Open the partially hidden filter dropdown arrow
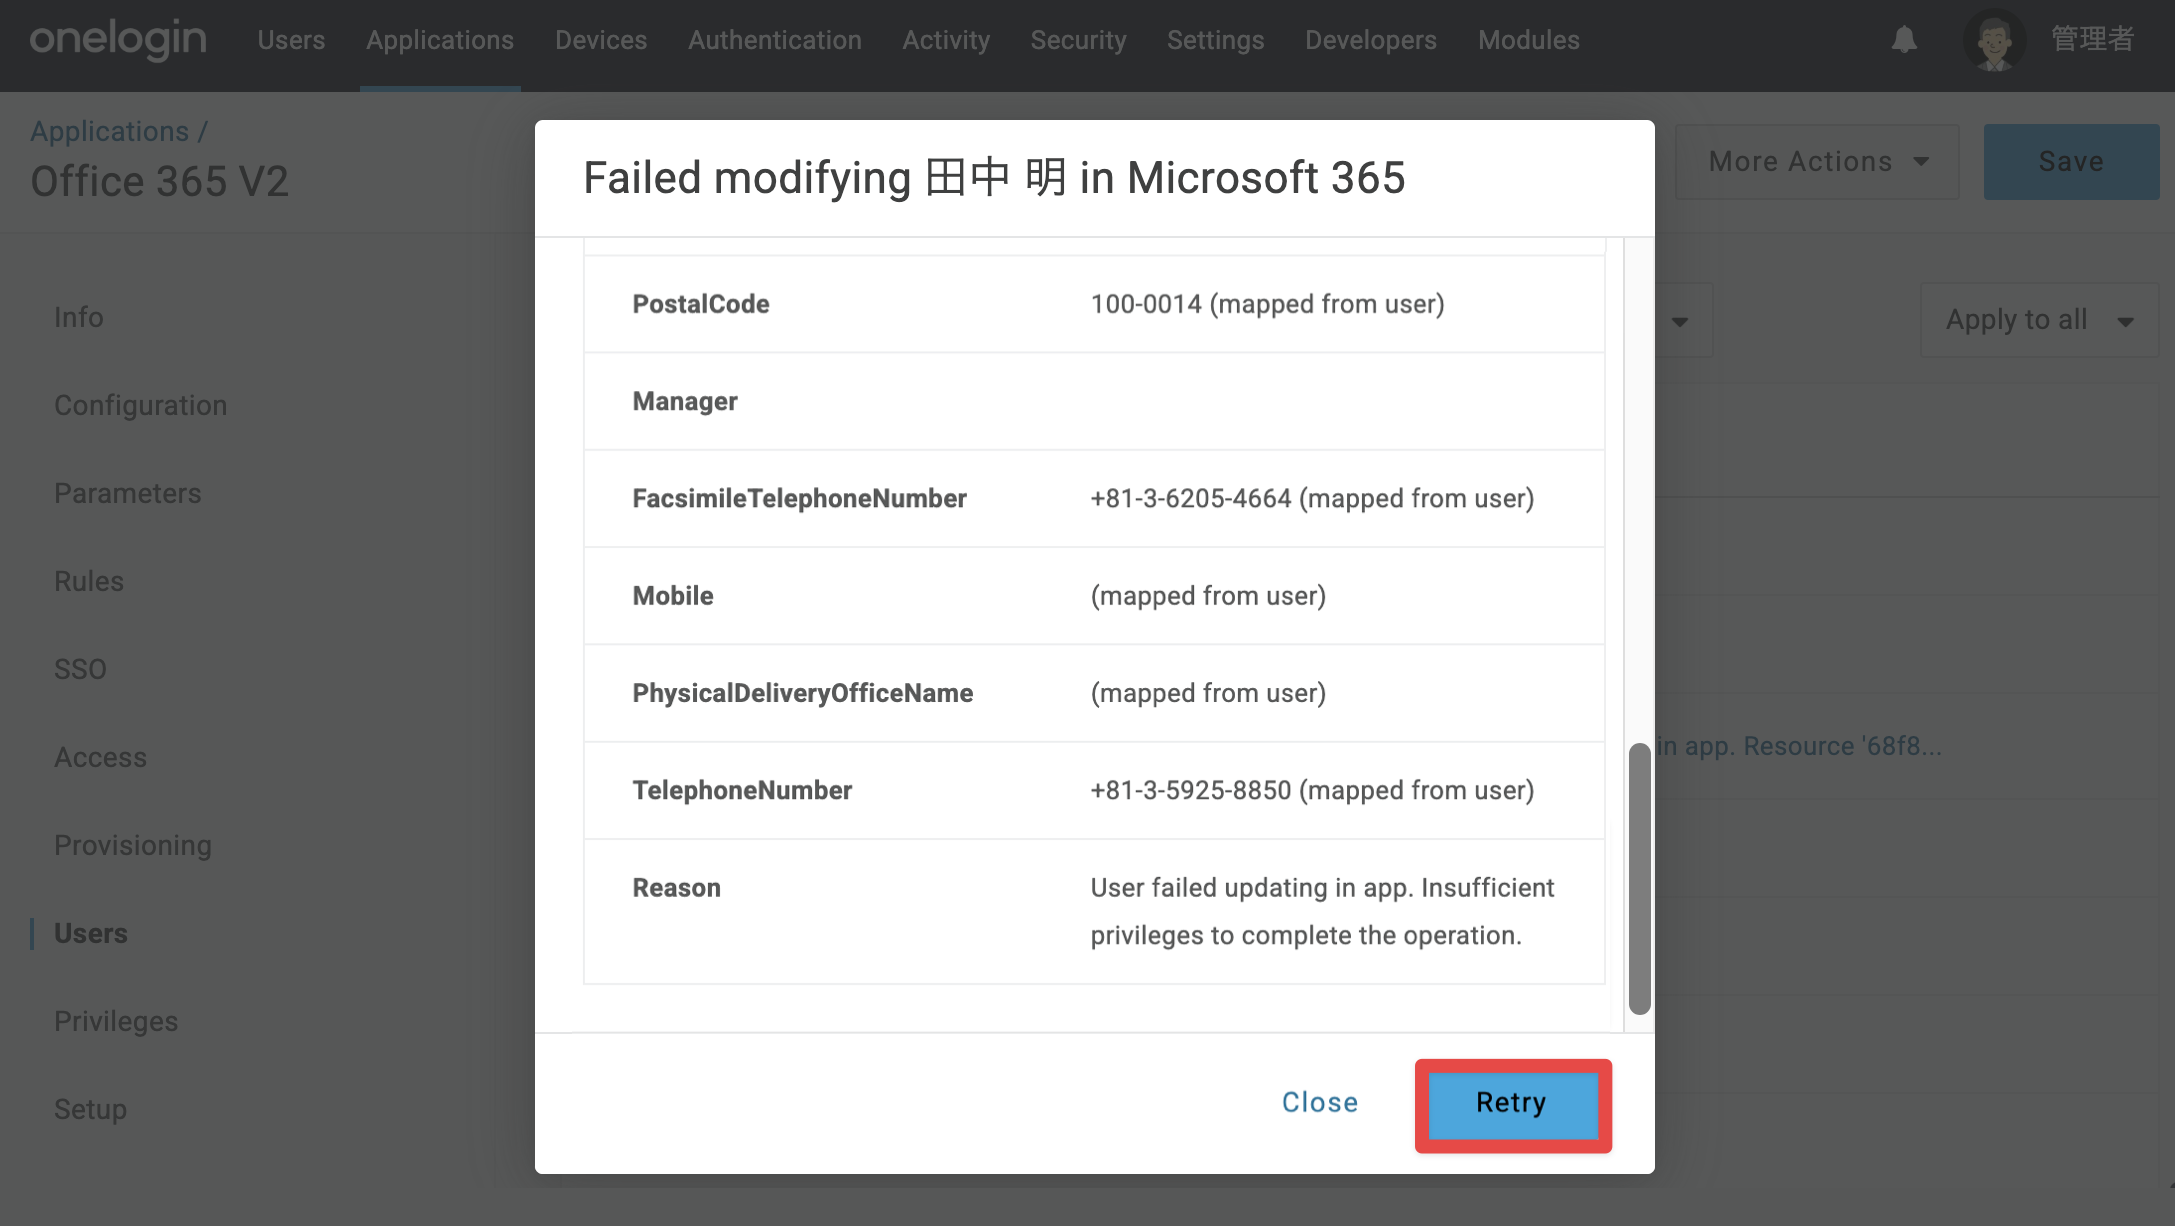Screen dimensions: 2175x1226 point(1680,321)
